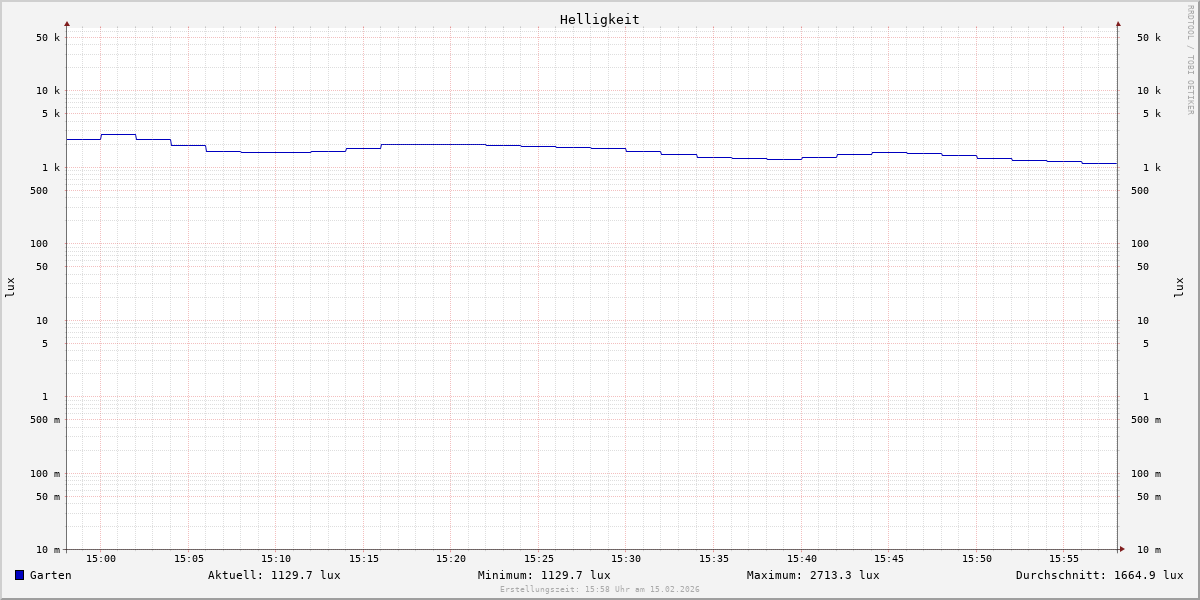Click the red arrow ending the x-axis
The image size is (1200, 600).
coord(1122,549)
